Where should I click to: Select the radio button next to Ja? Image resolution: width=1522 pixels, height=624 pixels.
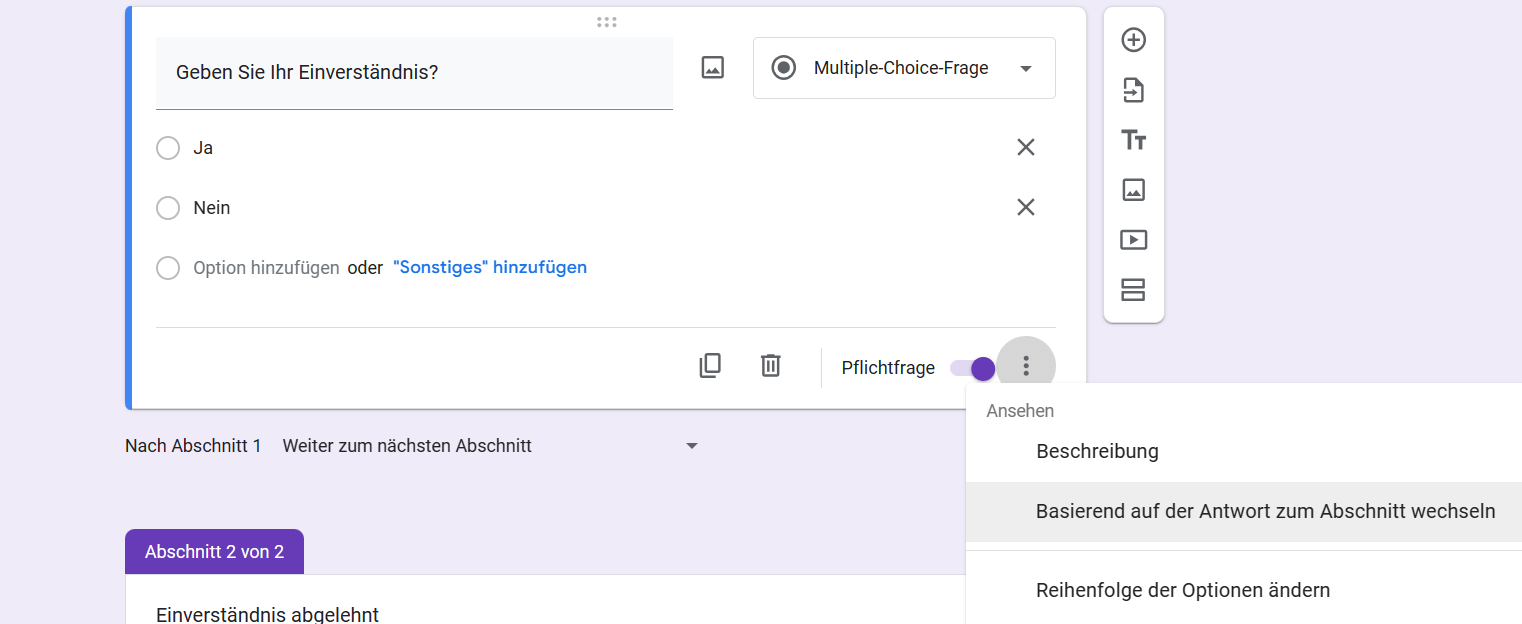[168, 148]
